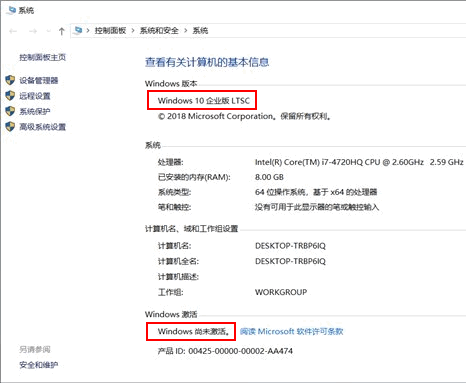Select DESKTOP-TRBP6IQ beside 计算机全名

tap(290, 261)
